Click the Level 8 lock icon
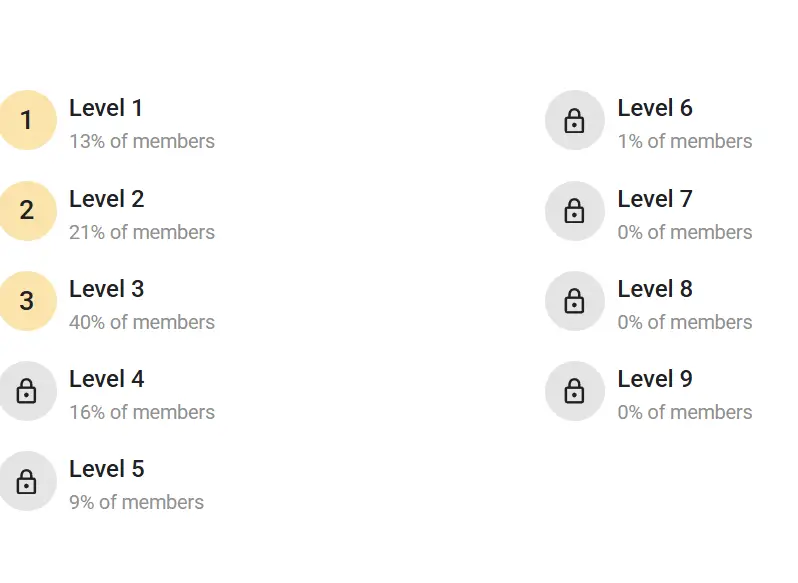The width and height of the screenshot is (798, 583). (574, 301)
